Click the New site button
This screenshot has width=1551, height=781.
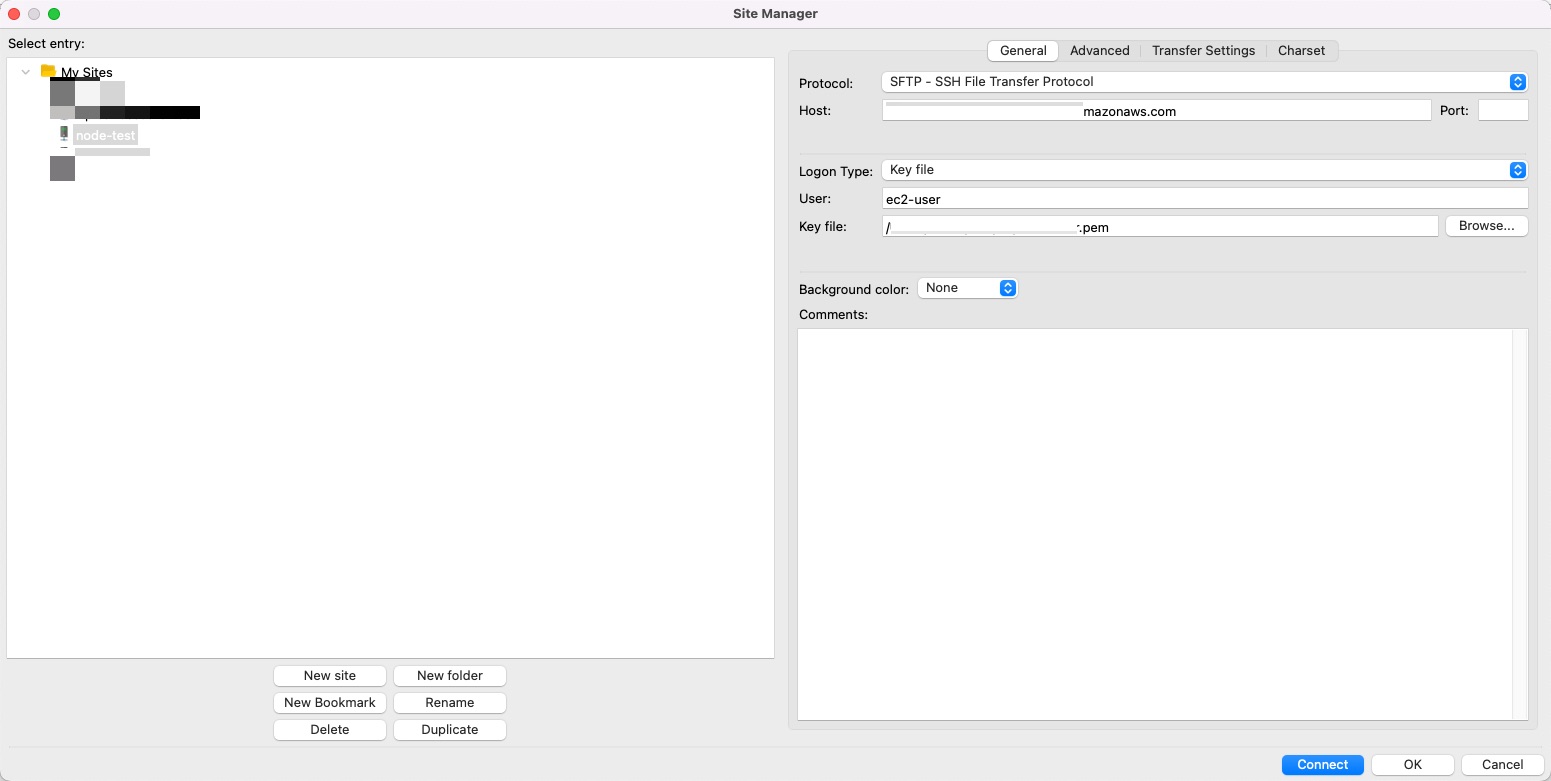tap(330, 676)
